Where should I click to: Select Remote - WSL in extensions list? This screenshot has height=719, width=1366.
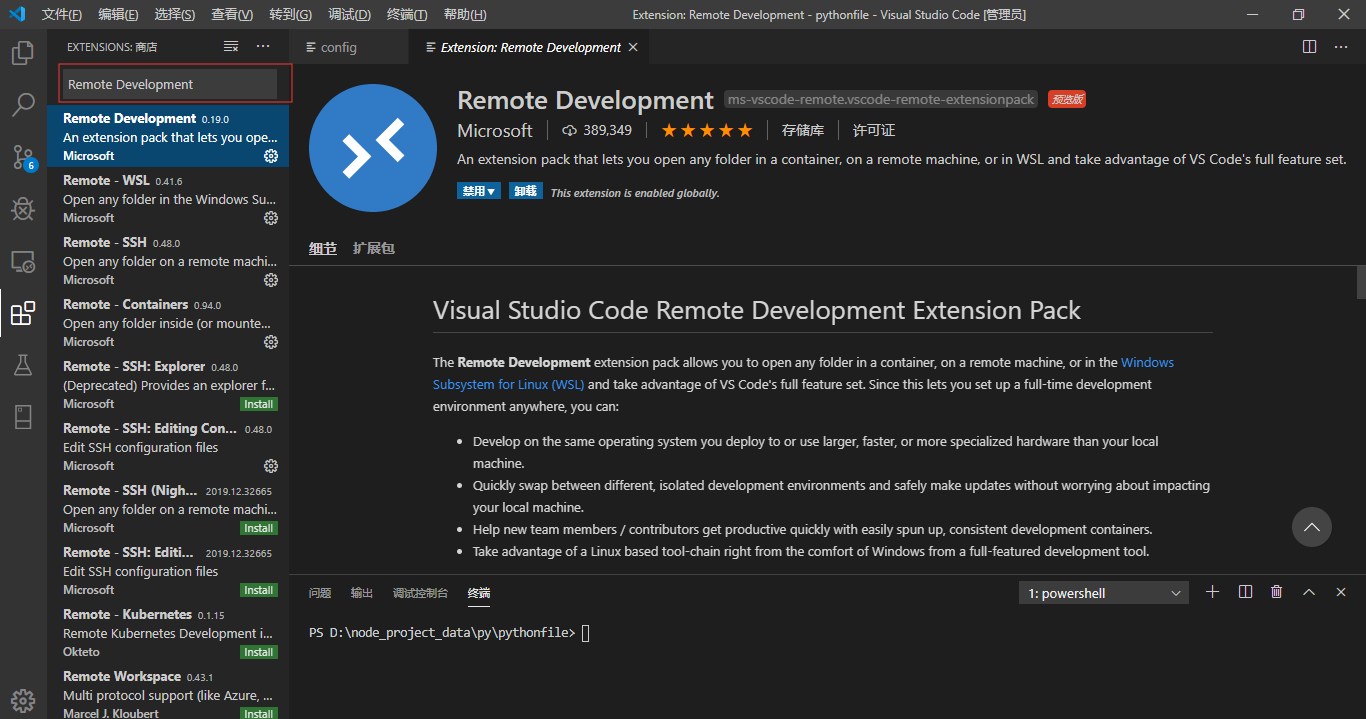(x=168, y=198)
